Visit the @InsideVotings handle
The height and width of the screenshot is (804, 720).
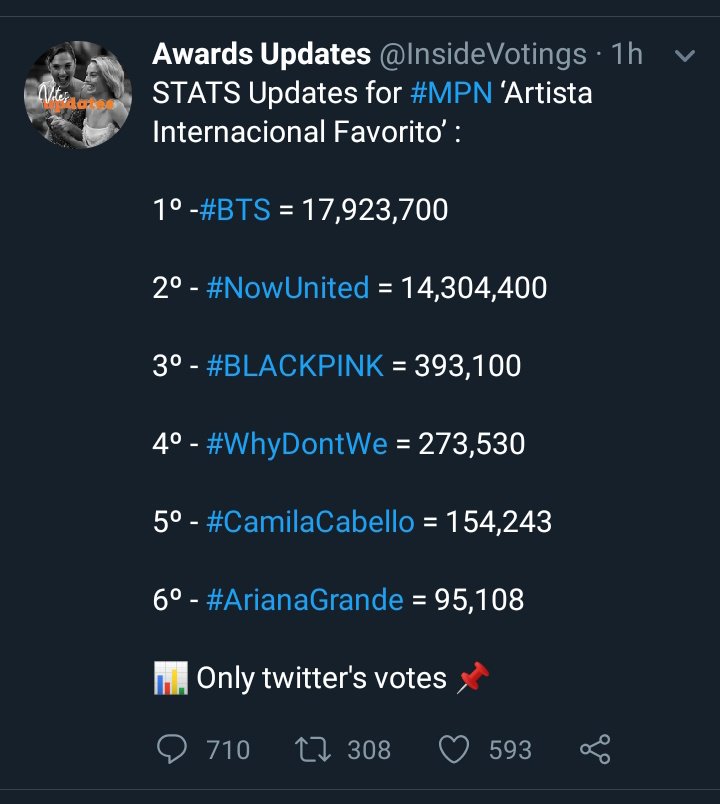(x=483, y=55)
